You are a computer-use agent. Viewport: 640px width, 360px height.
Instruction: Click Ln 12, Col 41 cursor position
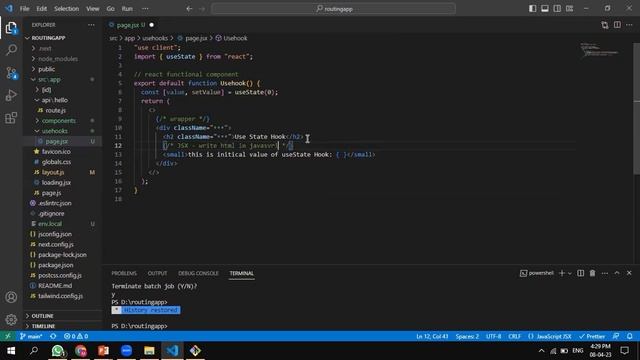pyautogui.click(x=432, y=336)
